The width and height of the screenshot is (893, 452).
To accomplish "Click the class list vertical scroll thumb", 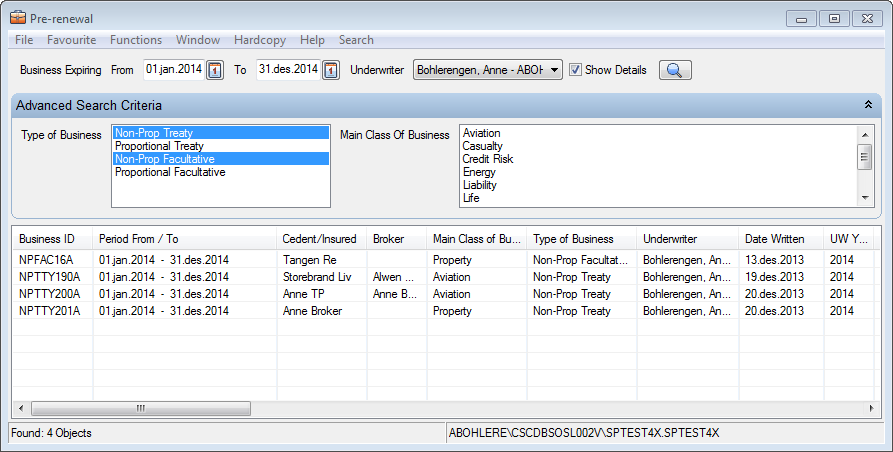I will [x=865, y=157].
